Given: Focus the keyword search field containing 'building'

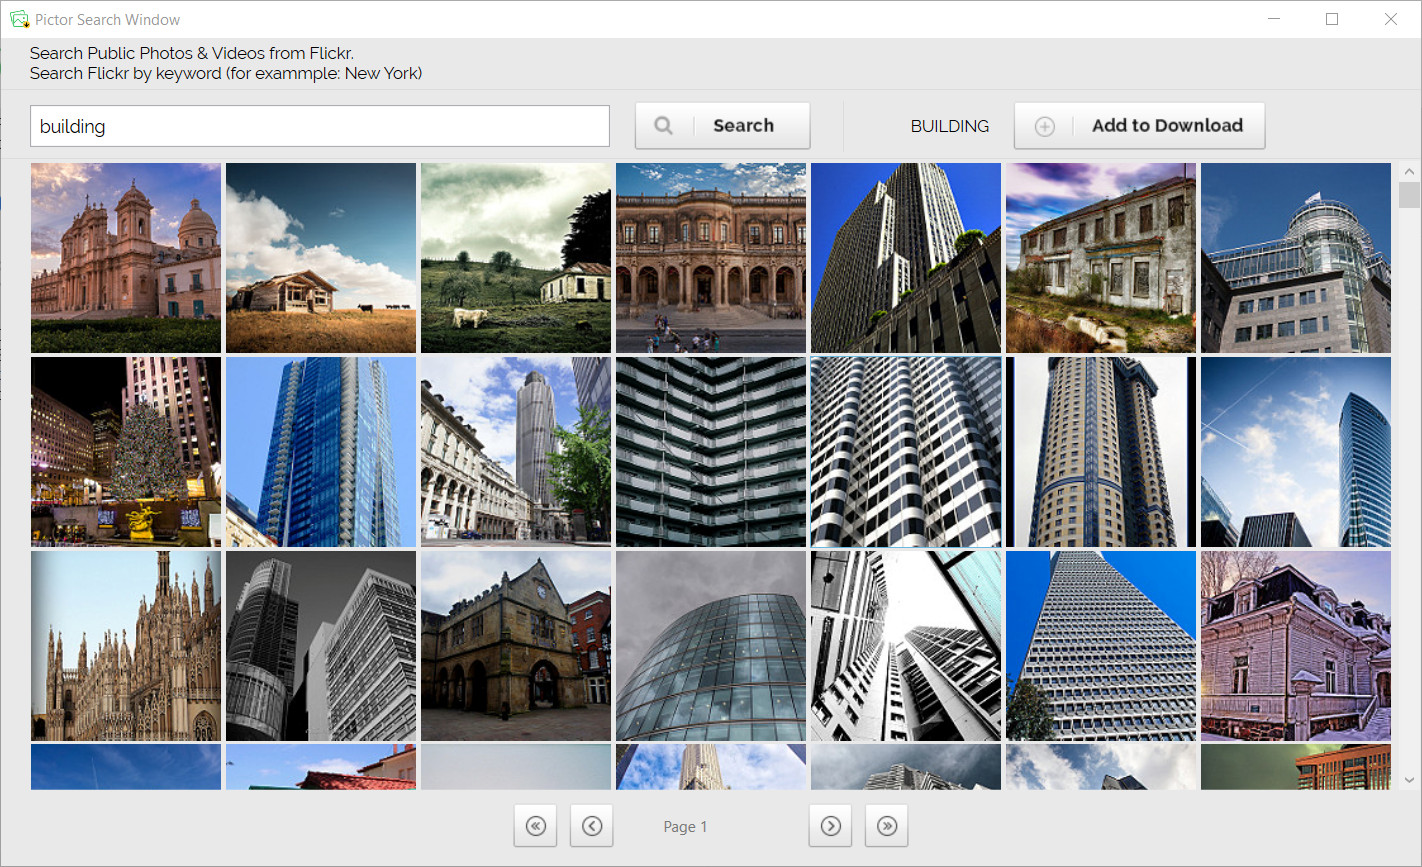Looking at the screenshot, I should (x=320, y=126).
